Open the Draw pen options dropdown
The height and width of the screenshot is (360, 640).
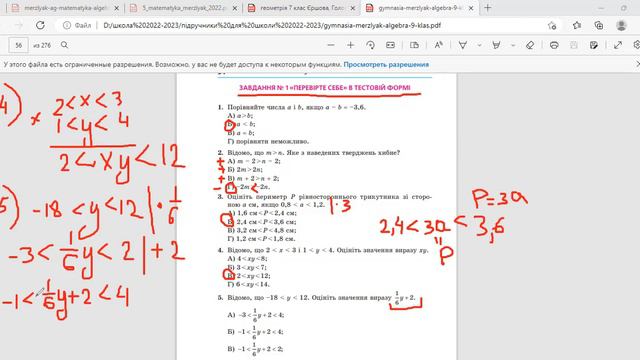coord(479,45)
